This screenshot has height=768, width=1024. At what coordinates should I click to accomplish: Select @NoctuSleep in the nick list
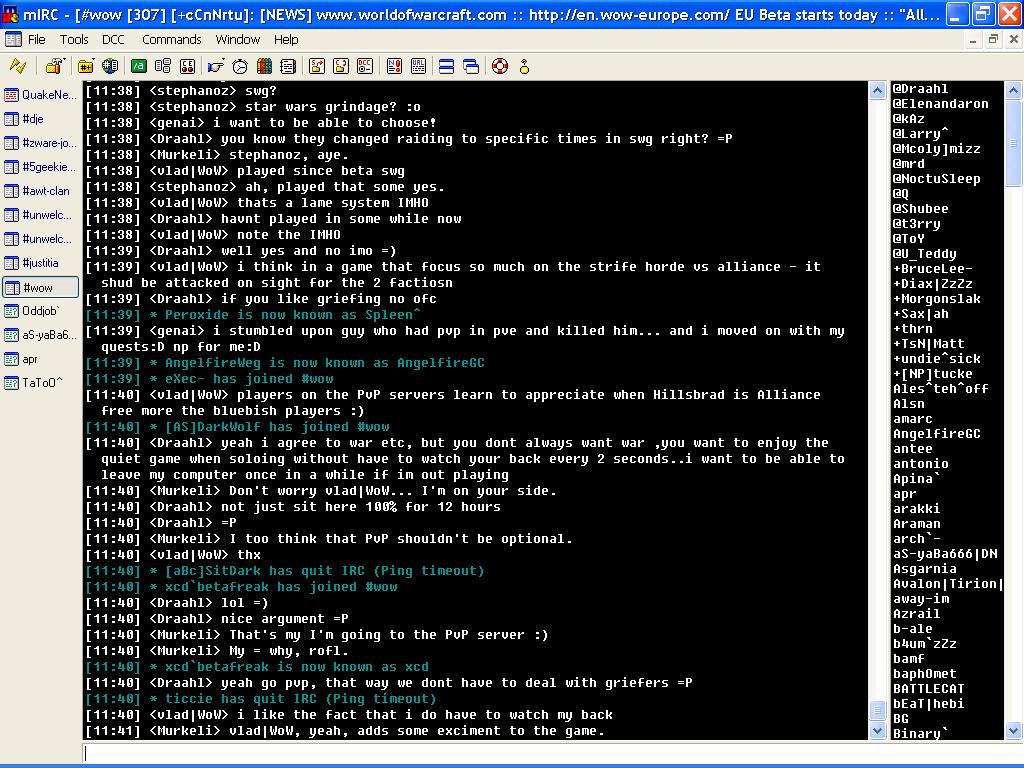[x=936, y=179]
